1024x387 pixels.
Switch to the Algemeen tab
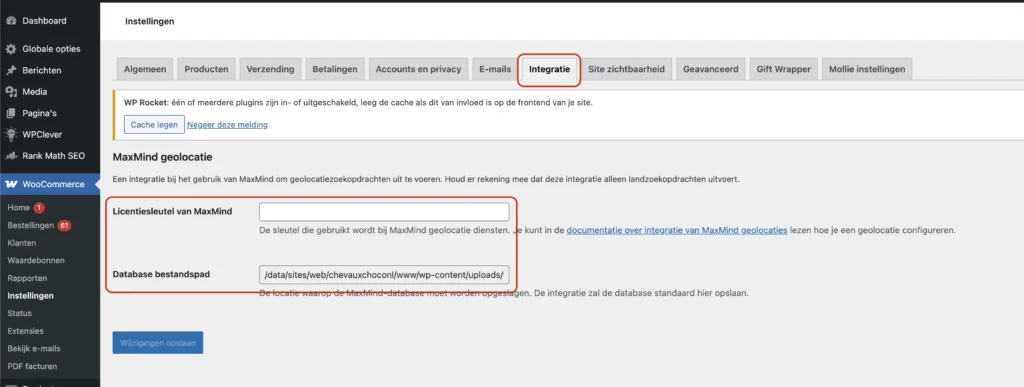tap(145, 69)
